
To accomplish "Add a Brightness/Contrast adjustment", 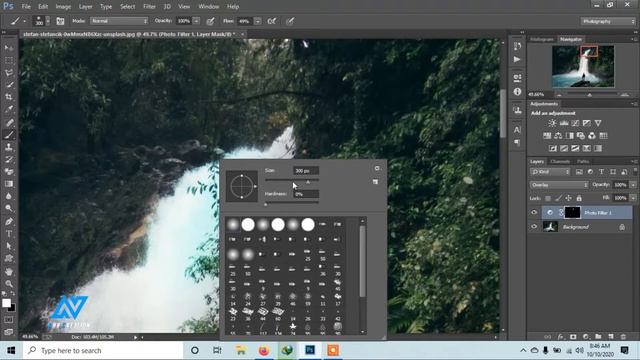I will [x=552, y=123].
